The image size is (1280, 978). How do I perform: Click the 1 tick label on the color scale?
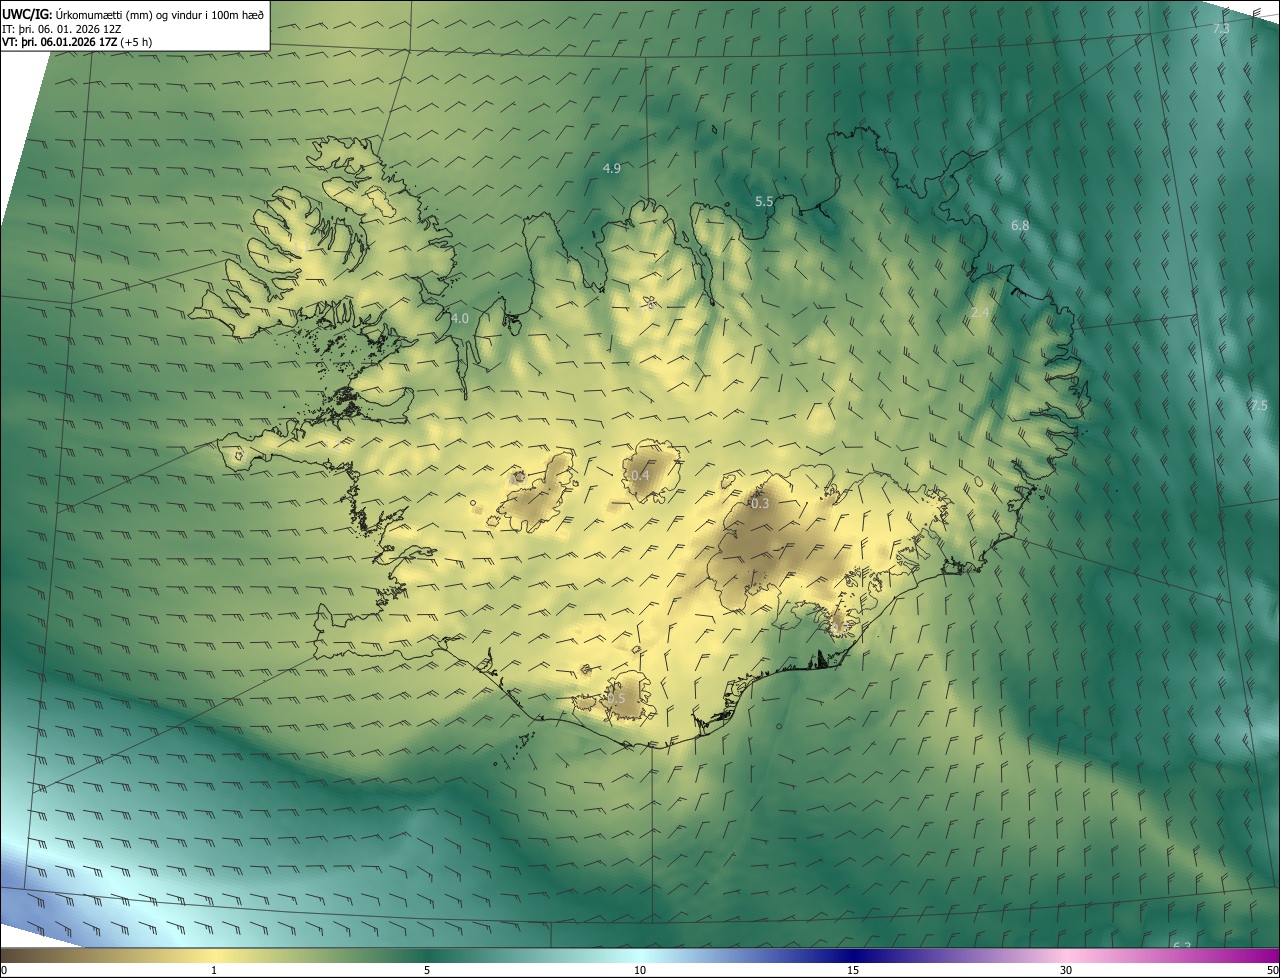coord(214,971)
